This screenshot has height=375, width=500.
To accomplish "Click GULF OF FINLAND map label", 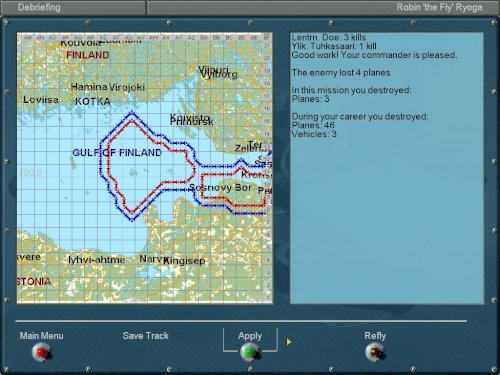I will (117, 153).
